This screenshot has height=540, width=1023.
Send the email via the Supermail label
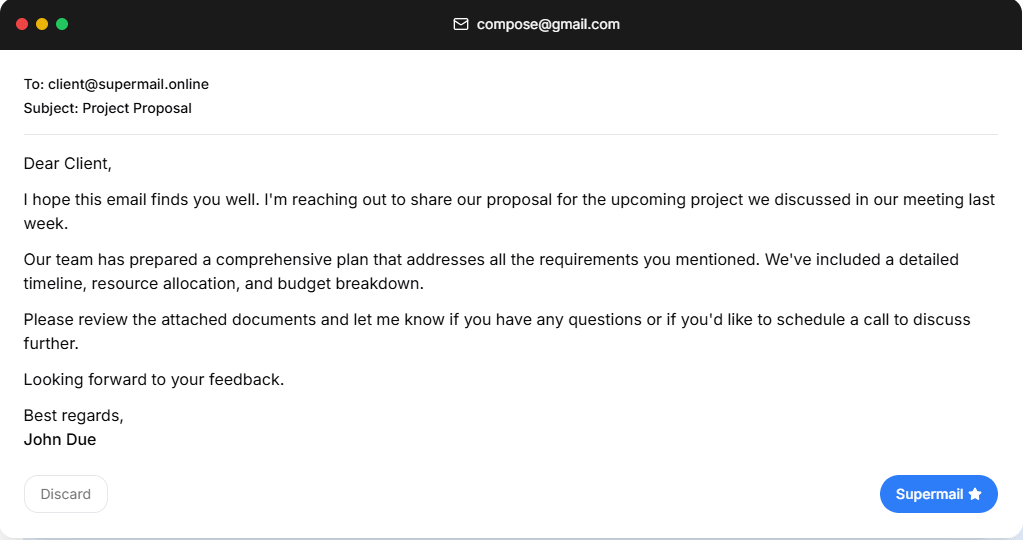click(929, 494)
